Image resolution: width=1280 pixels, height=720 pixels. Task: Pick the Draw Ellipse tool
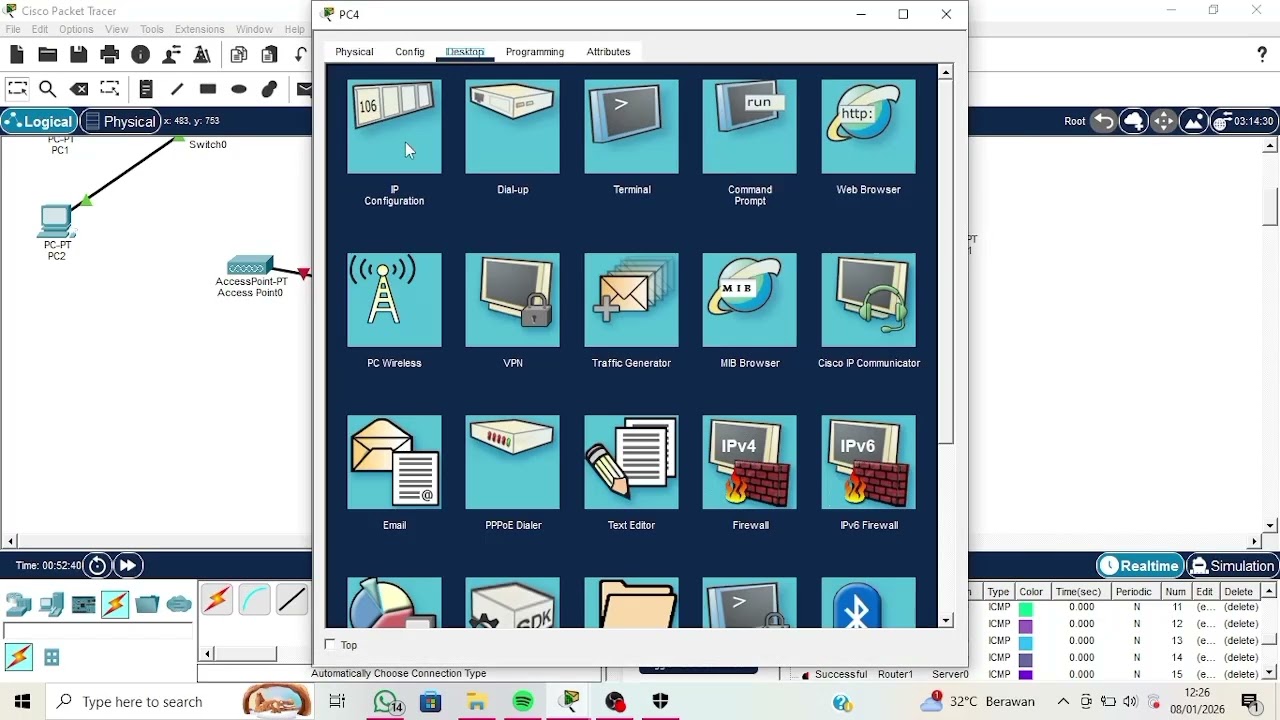[239, 89]
